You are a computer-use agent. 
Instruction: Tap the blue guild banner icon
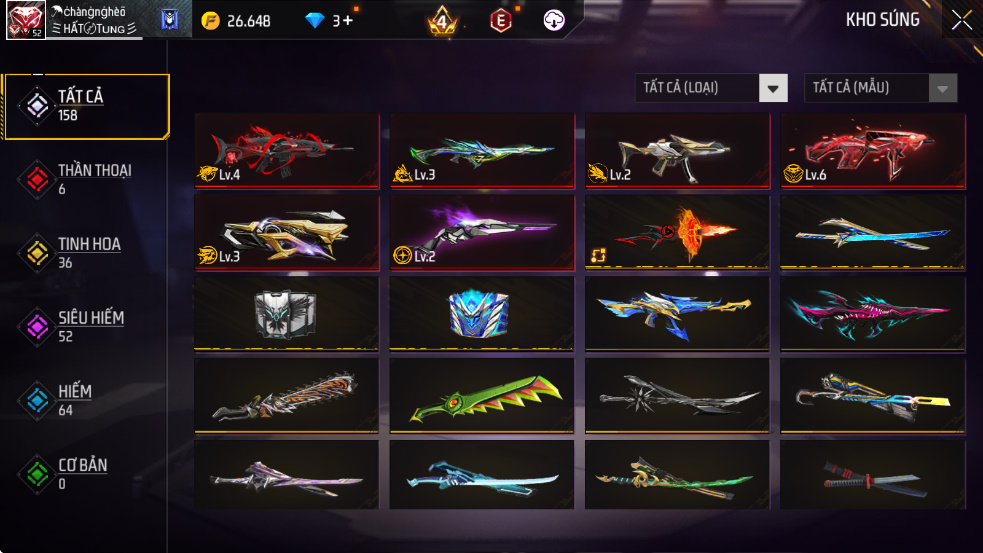[169, 19]
